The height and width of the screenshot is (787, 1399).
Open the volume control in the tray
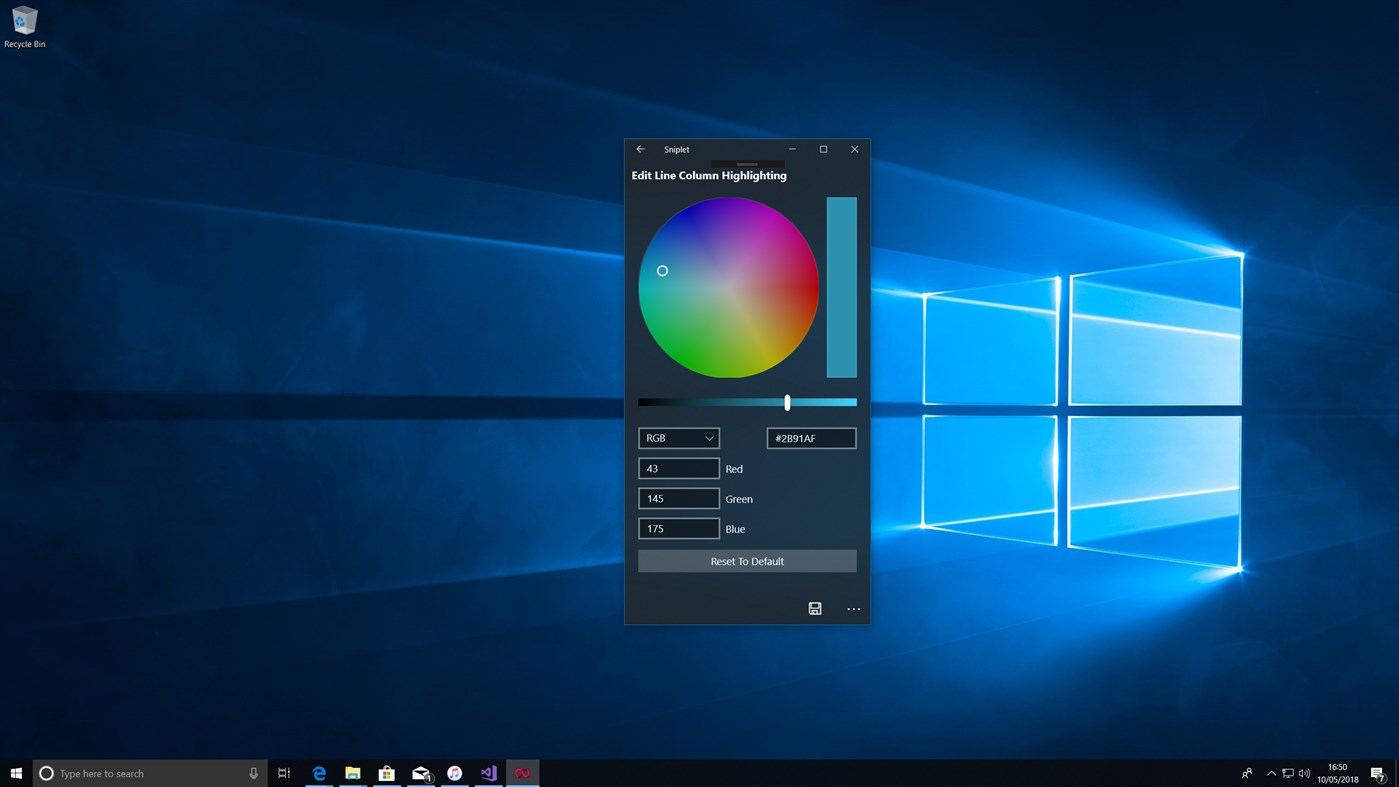pyautogui.click(x=1304, y=773)
